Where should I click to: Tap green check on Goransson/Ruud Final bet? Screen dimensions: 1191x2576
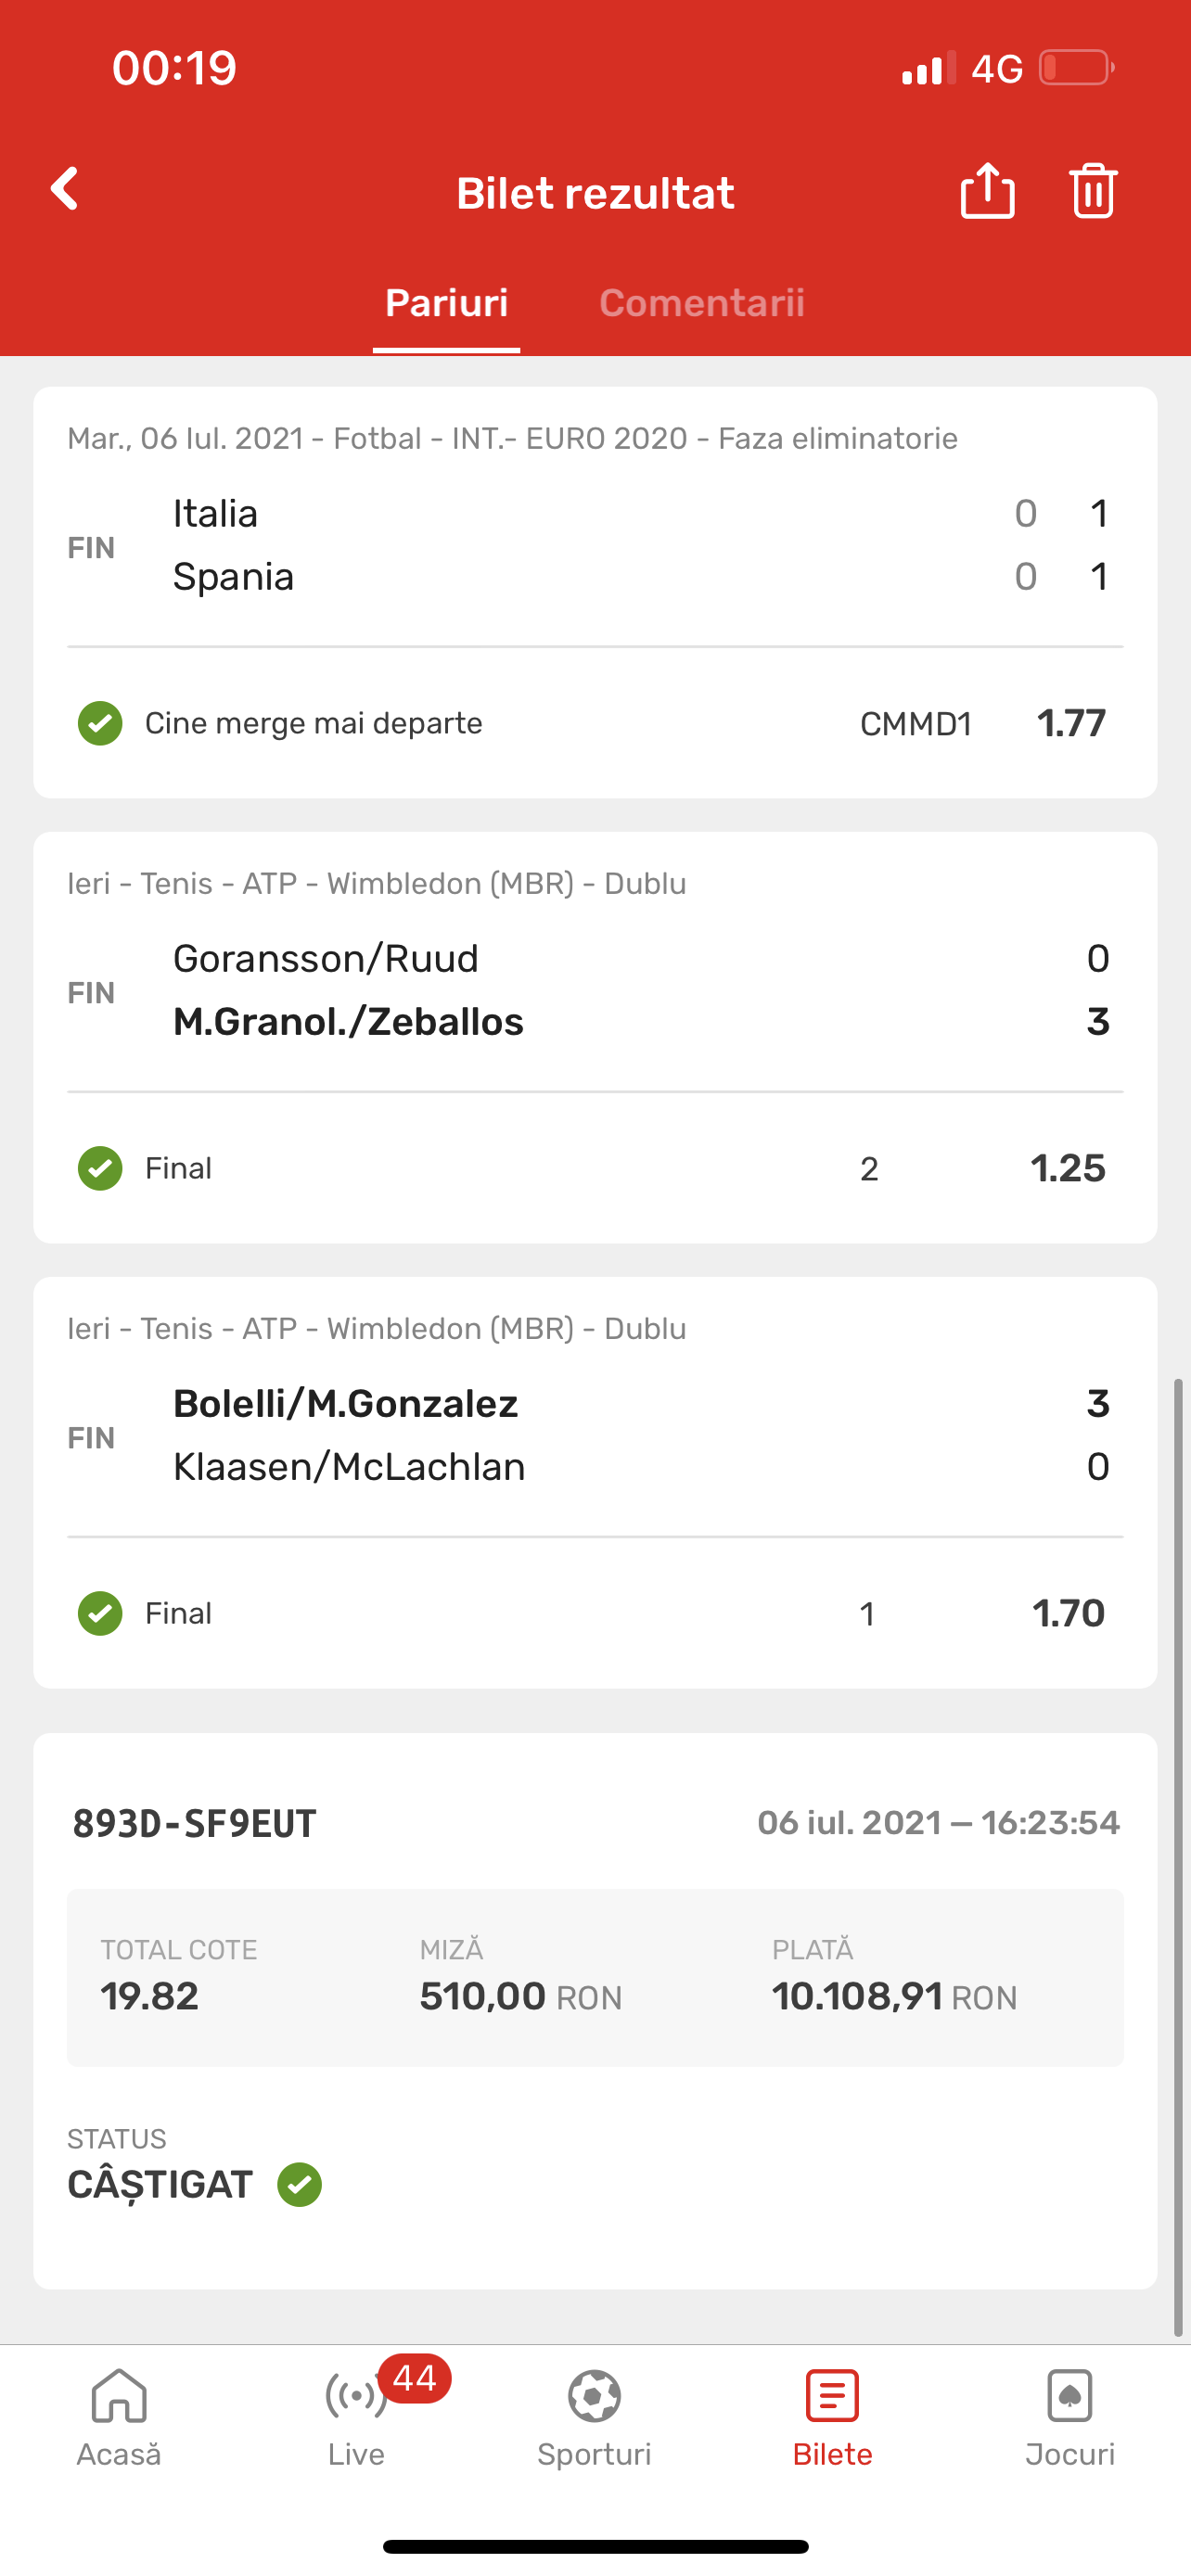(x=100, y=1168)
